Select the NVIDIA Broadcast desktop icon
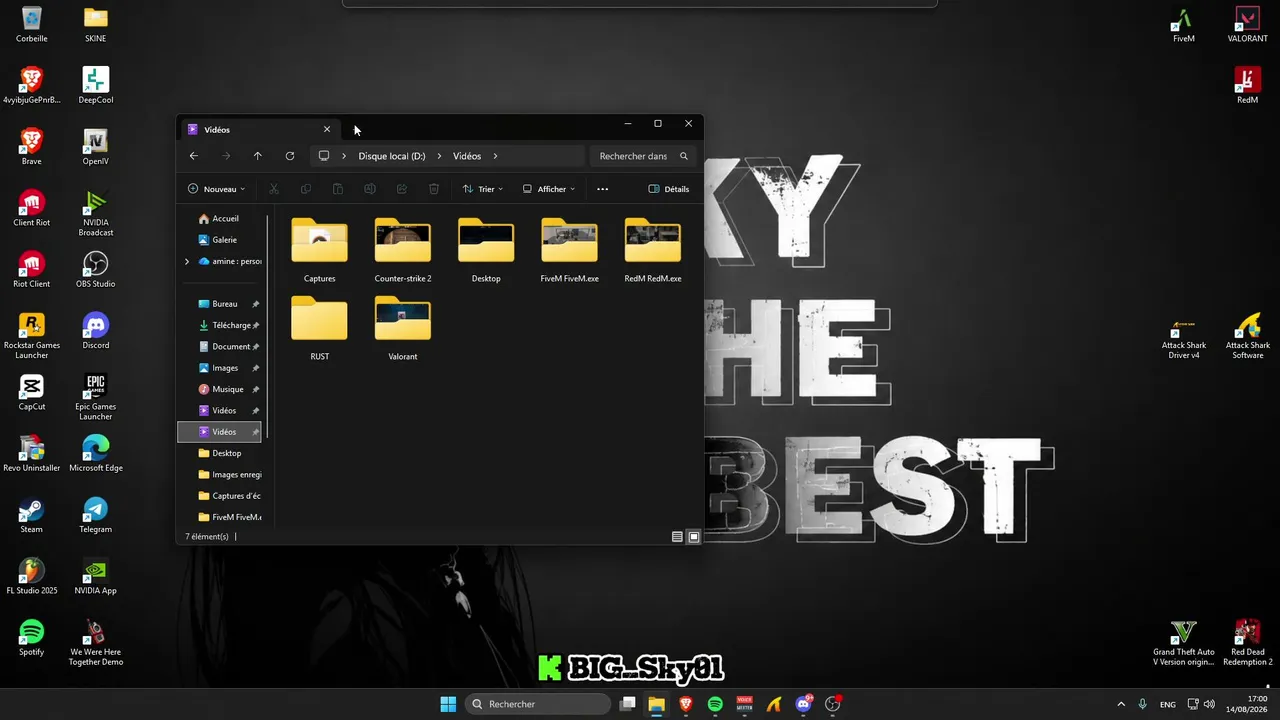The width and height of the screenshot is (1280, 720). tap(96, 213)
